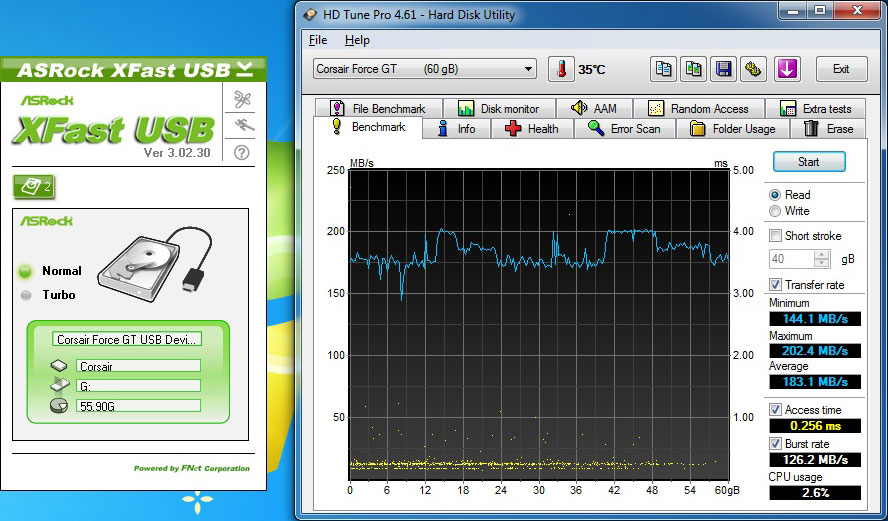Save screenshot floppy disk icon
This screenshot has height=521, width=888.
723,69
